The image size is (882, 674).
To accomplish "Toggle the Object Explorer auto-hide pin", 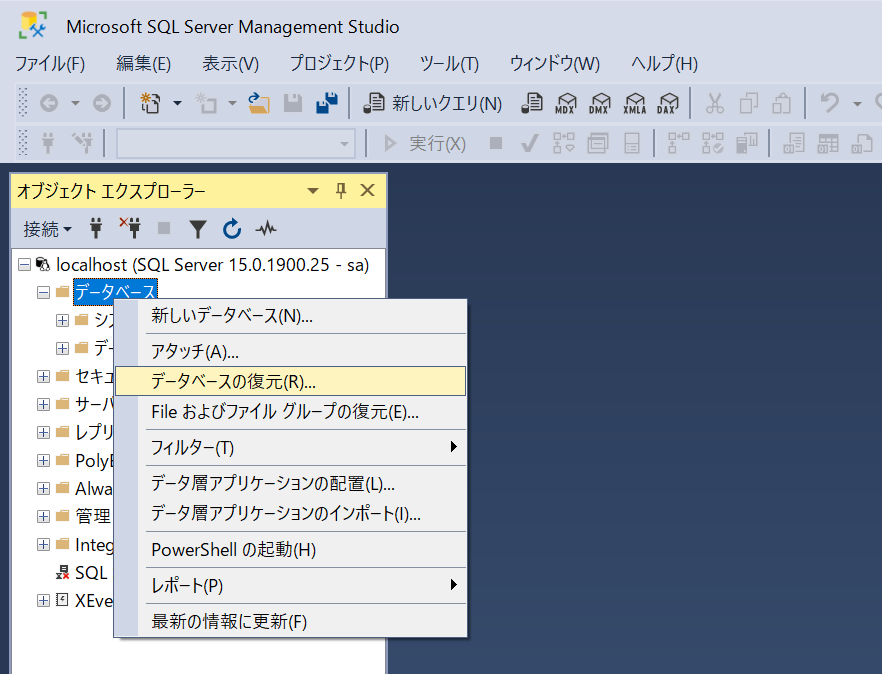I will [341, 191].
